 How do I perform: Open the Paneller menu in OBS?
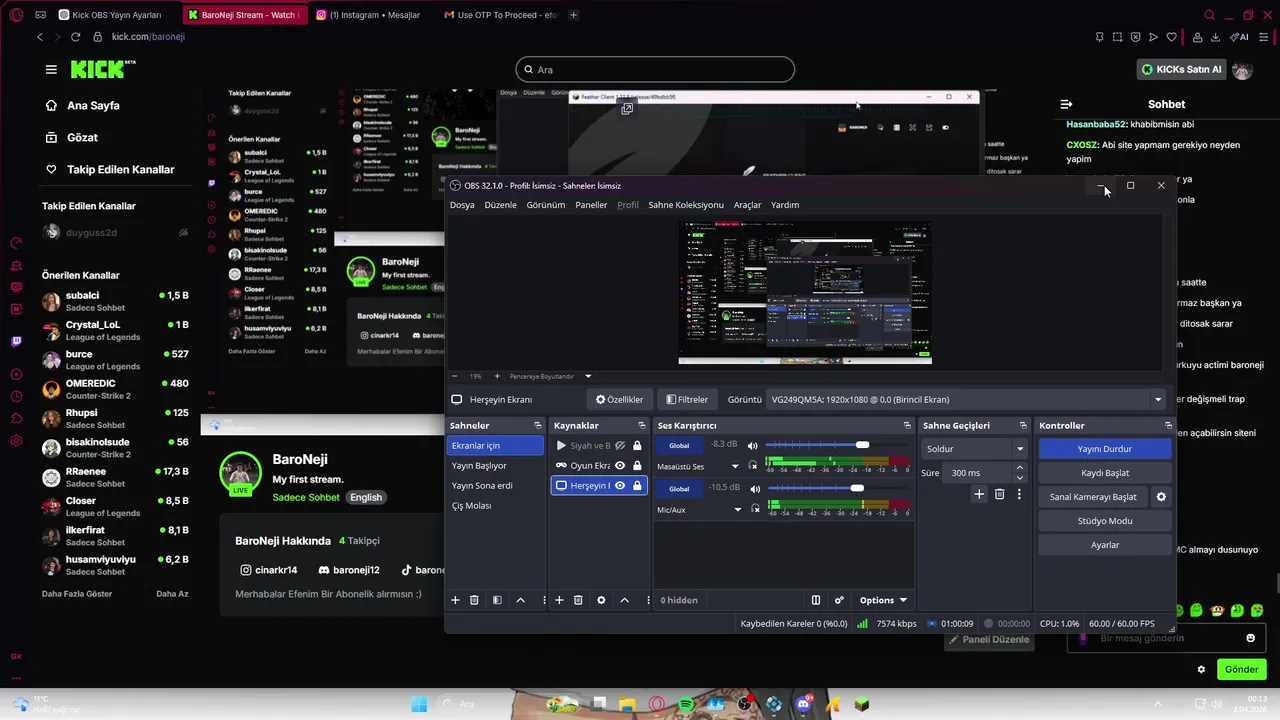[x=591, y=205]
